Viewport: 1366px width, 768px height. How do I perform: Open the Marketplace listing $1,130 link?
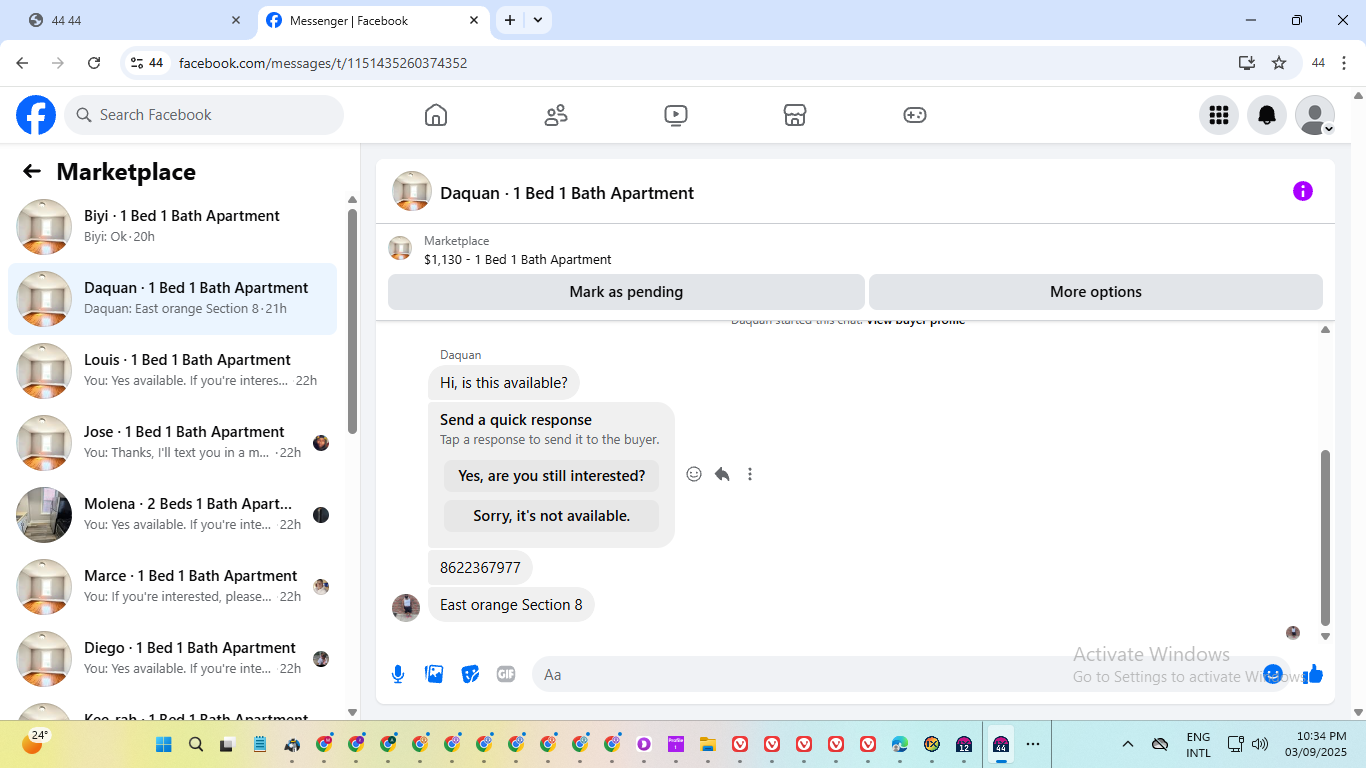(518, 259)
